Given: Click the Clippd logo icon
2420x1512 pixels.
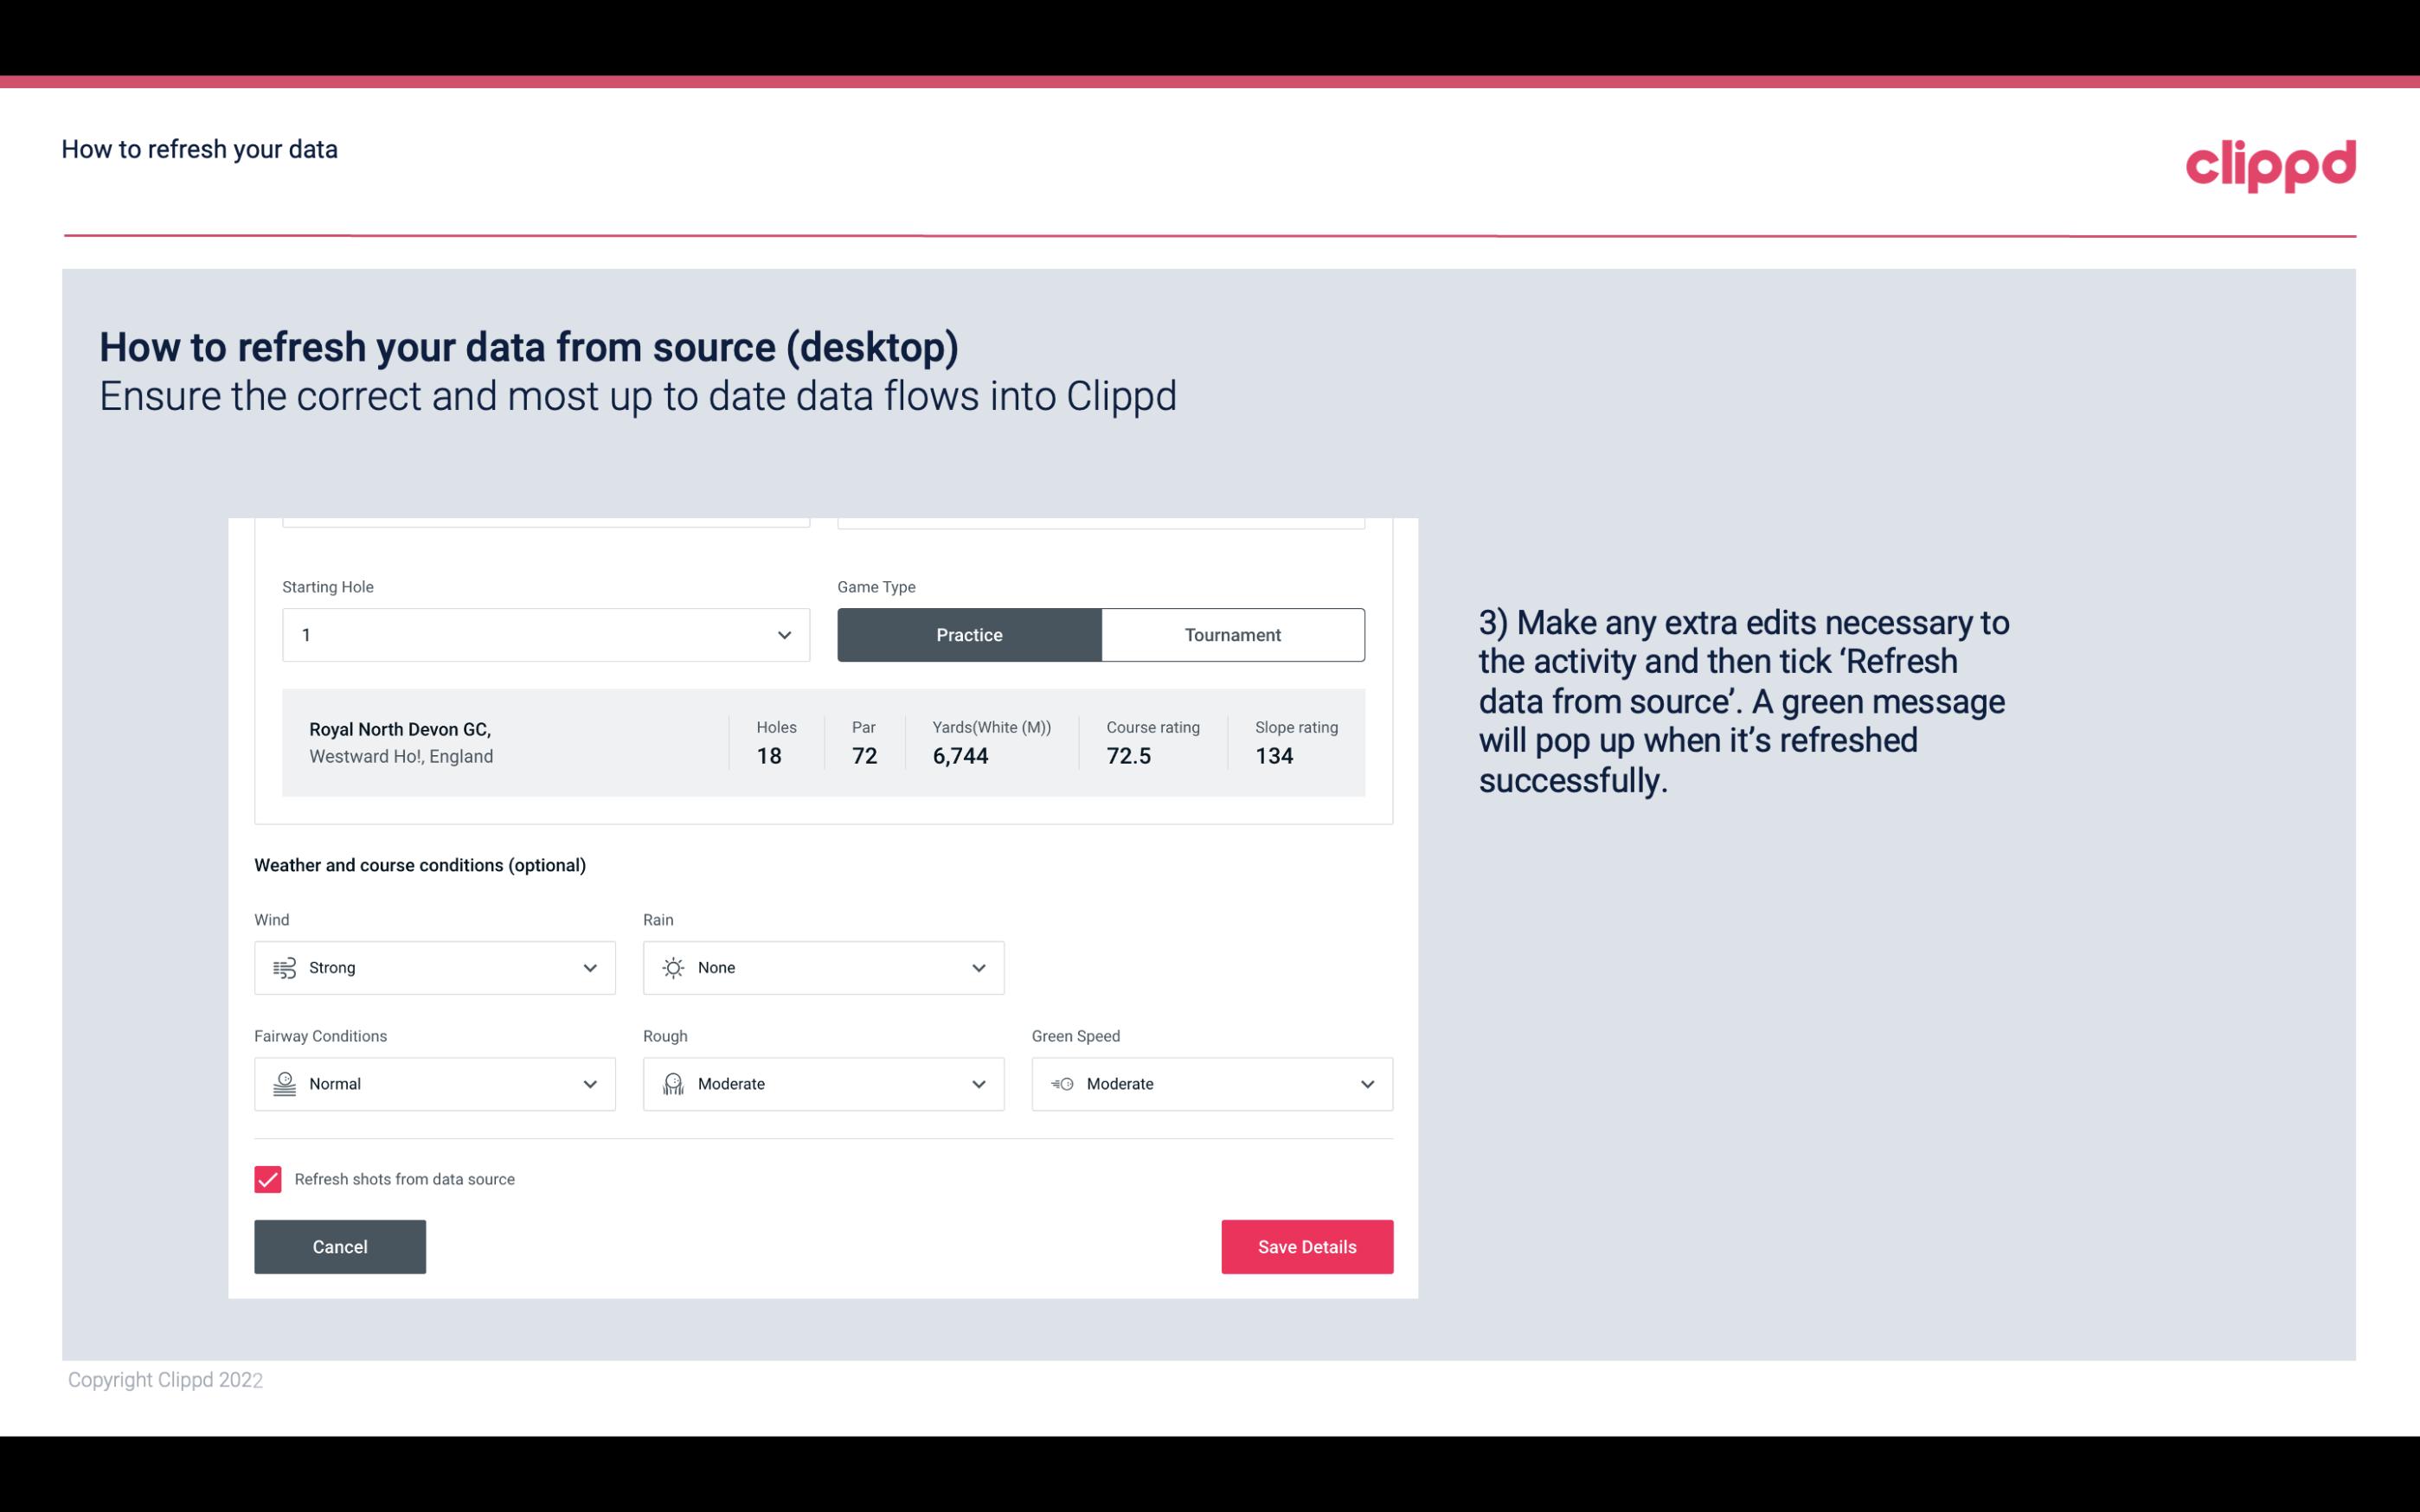Looking at the screenshot, I should (x=2270, y=163).
